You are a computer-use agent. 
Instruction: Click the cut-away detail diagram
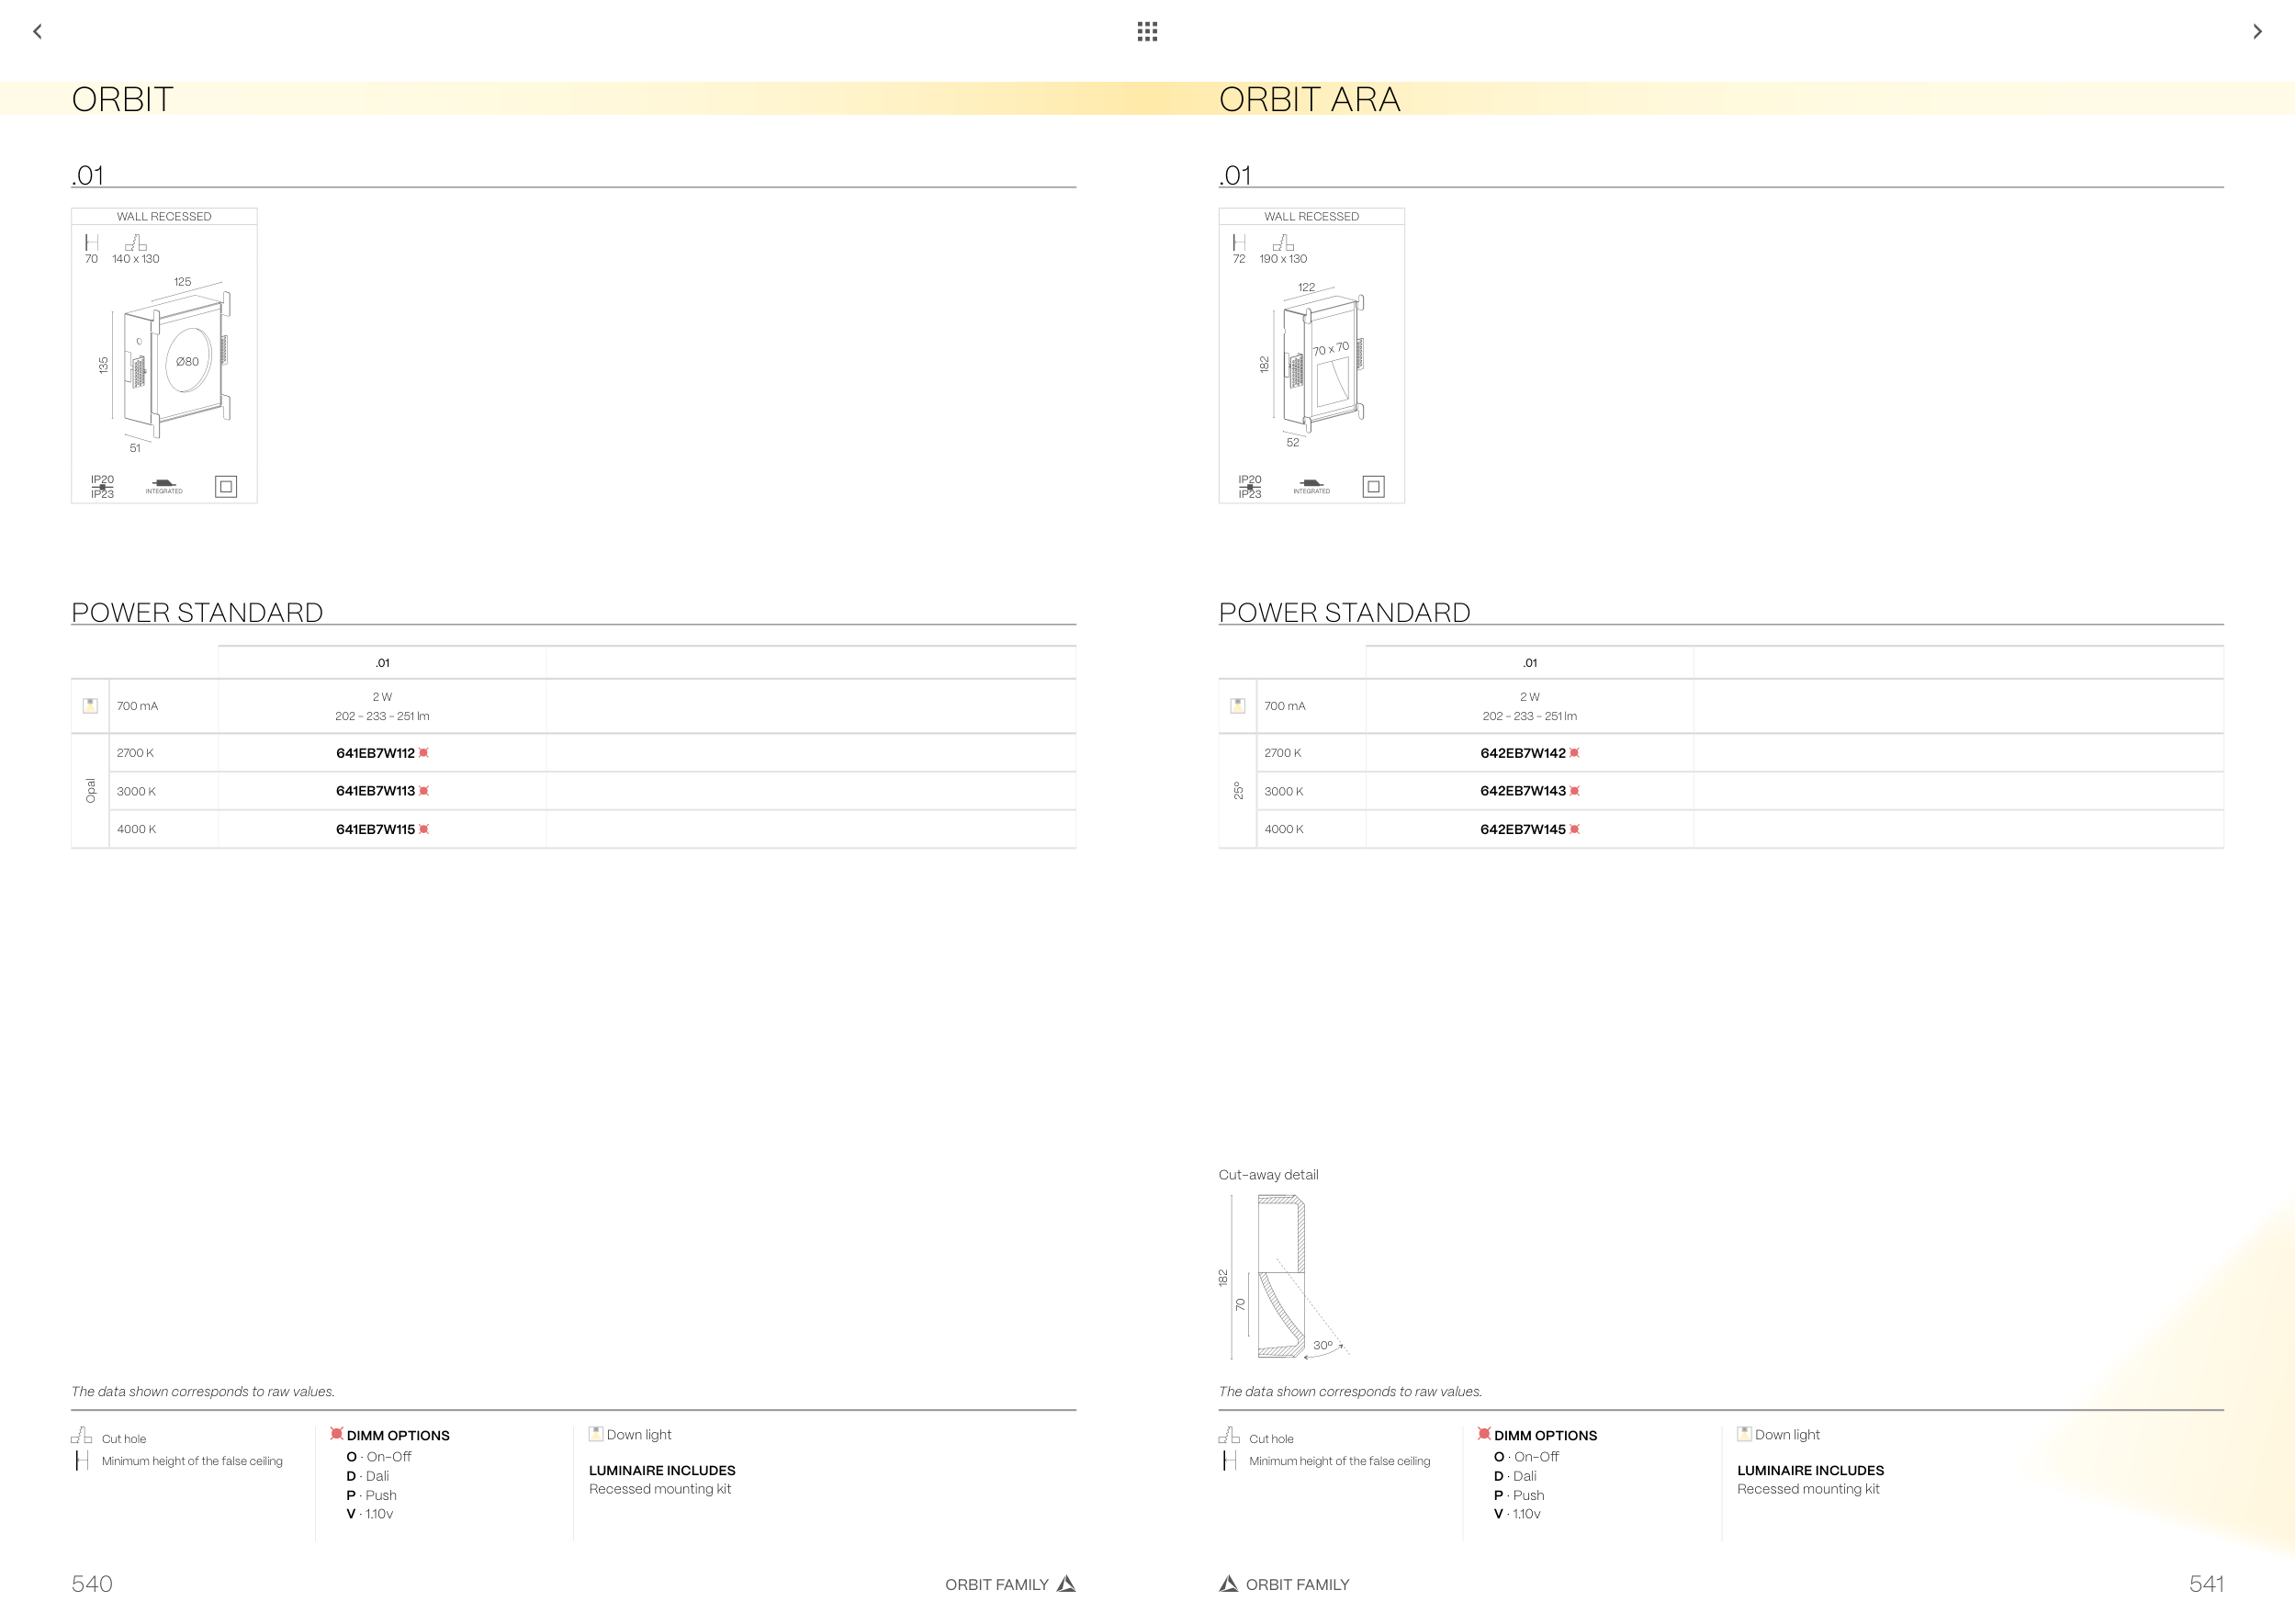coord(1285,1277)
